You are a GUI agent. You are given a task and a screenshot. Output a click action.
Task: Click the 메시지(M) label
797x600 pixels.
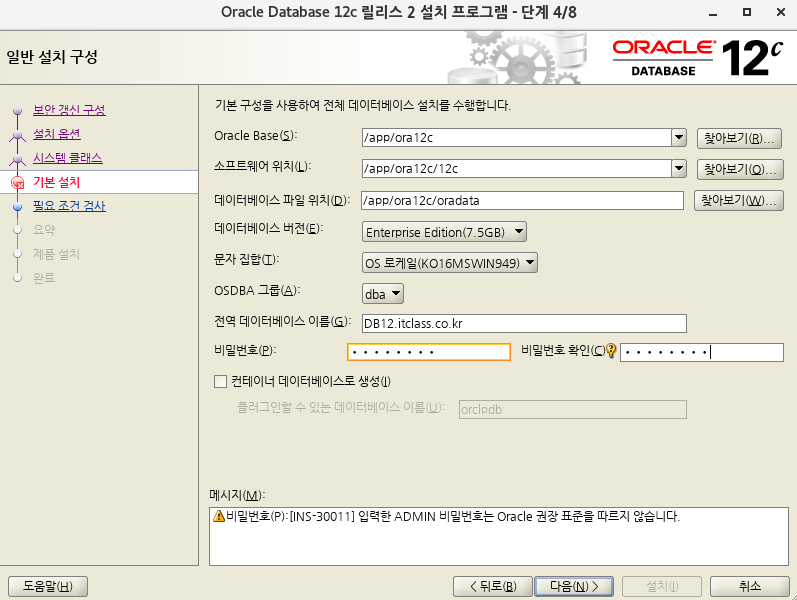tap(237, 495)
